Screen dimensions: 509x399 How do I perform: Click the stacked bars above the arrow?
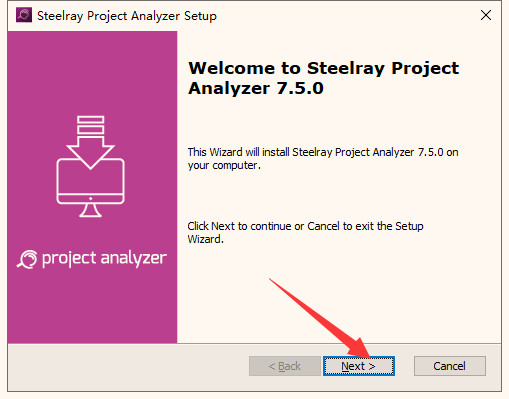point(90,125)
